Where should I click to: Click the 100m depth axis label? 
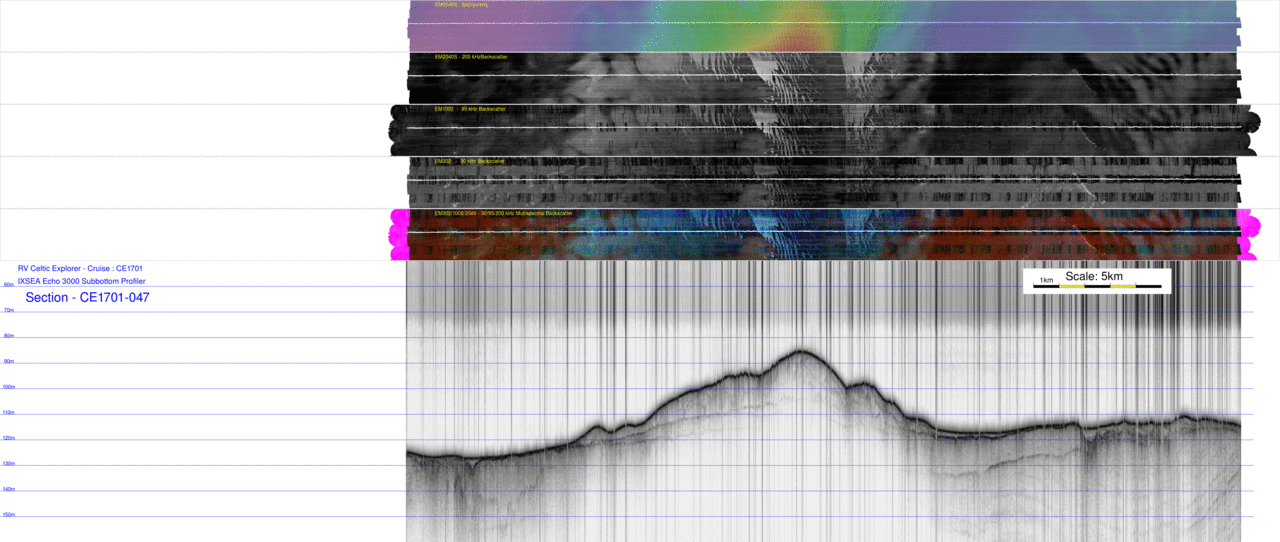click(x=9, y=387)
